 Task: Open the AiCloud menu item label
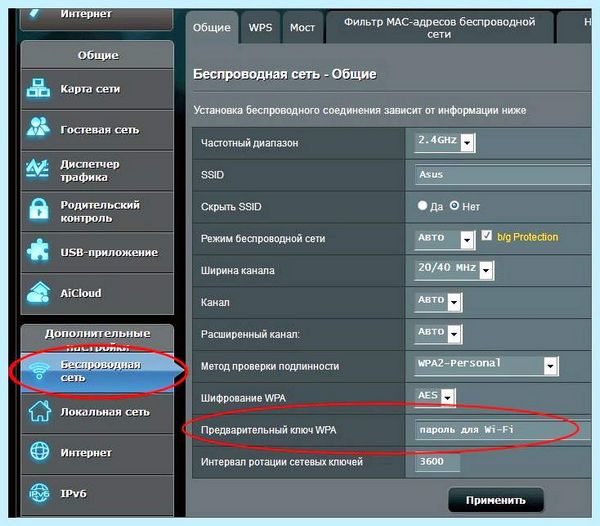(81, 293)
